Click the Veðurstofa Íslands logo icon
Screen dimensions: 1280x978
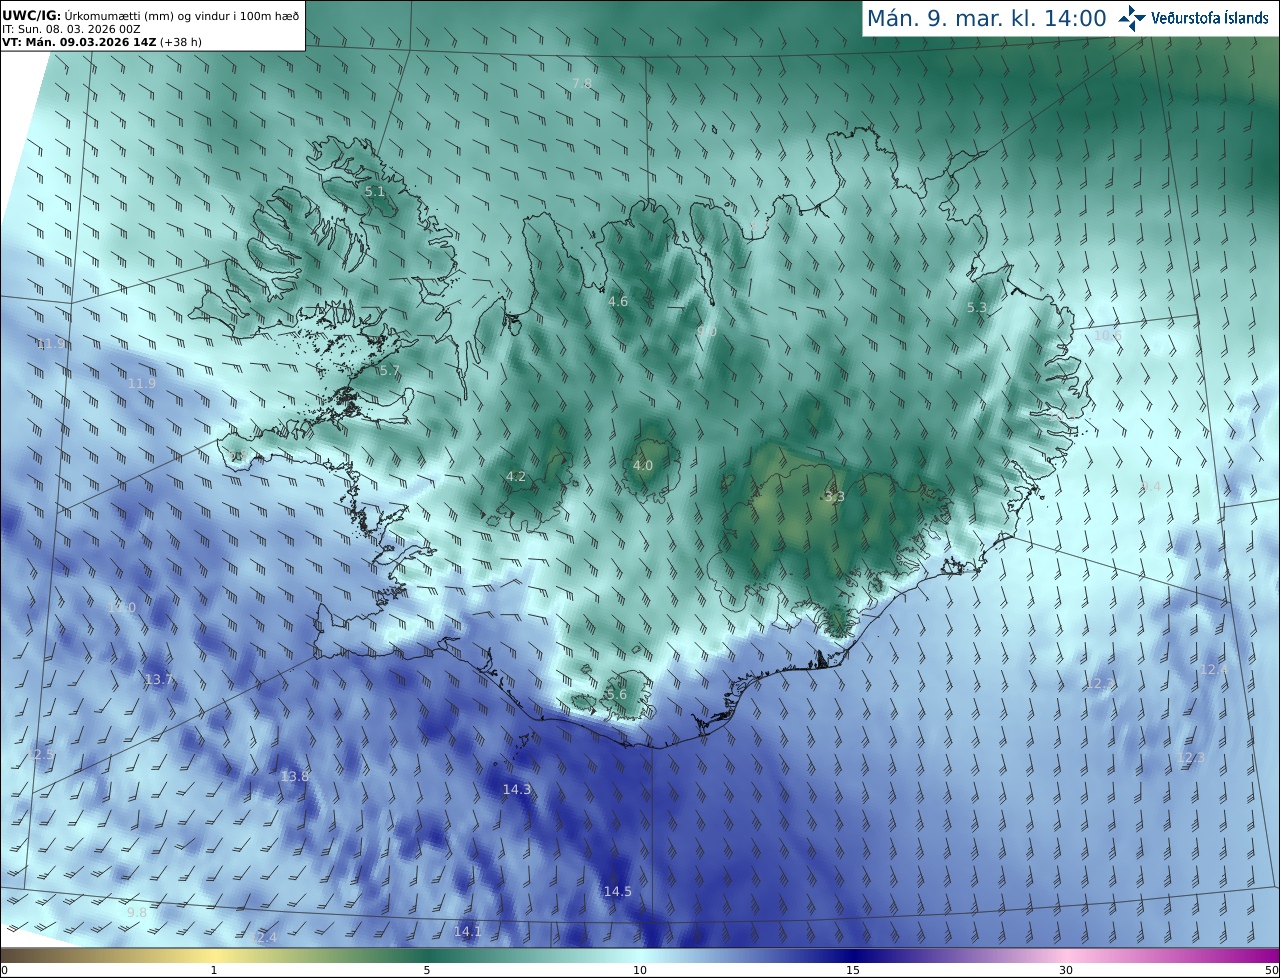click(1132, 18)
